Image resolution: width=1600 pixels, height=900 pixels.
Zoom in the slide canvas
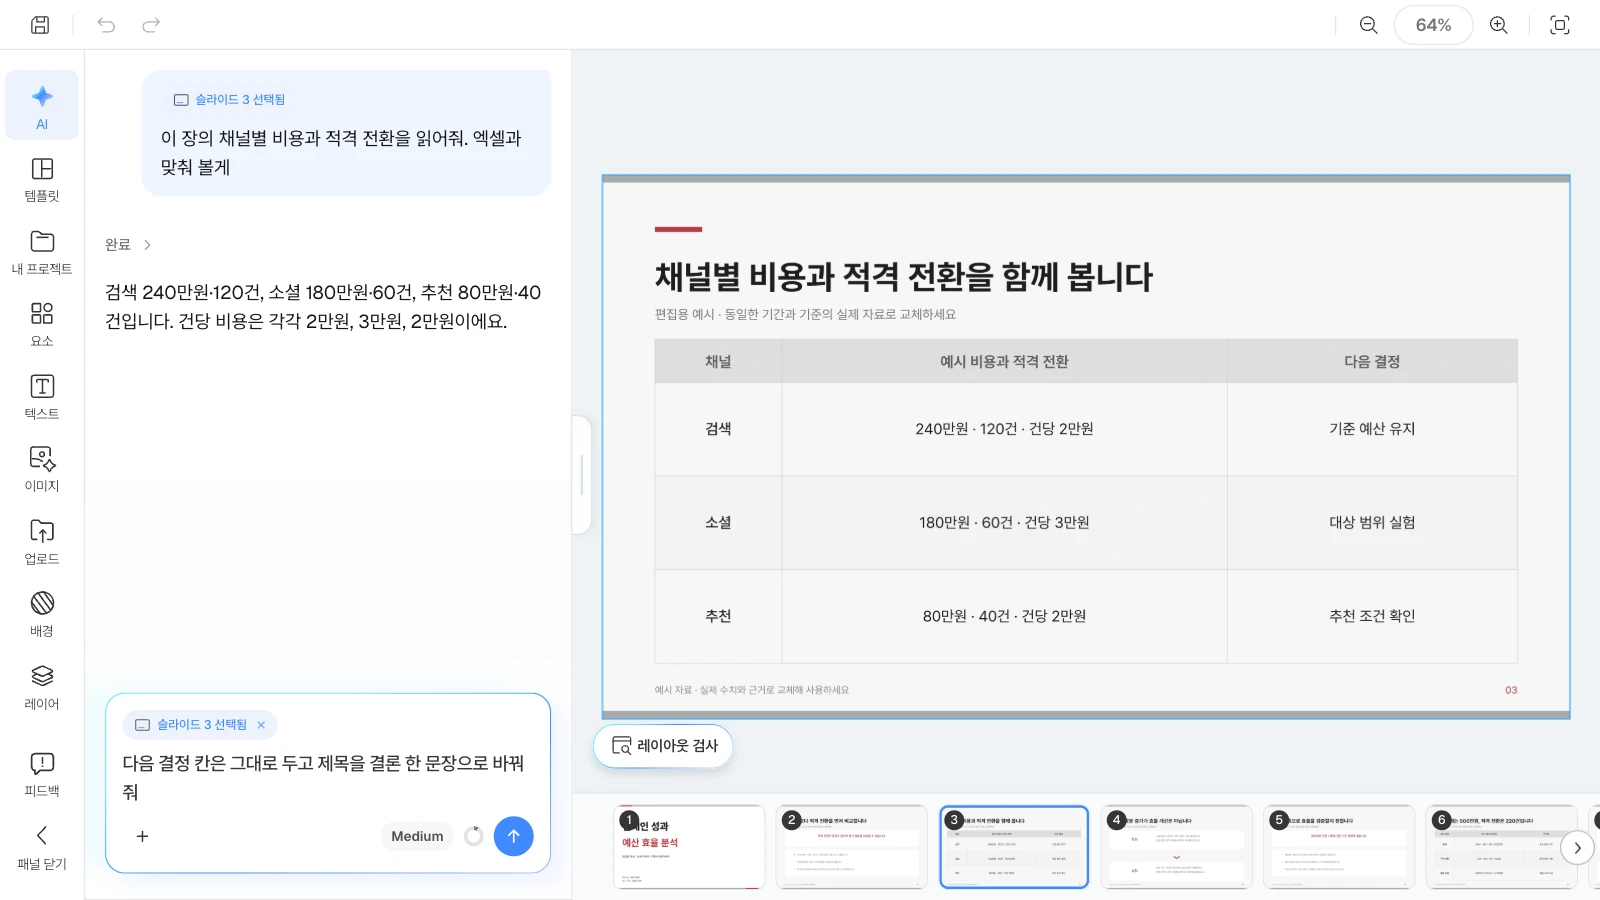(1499, 25)
